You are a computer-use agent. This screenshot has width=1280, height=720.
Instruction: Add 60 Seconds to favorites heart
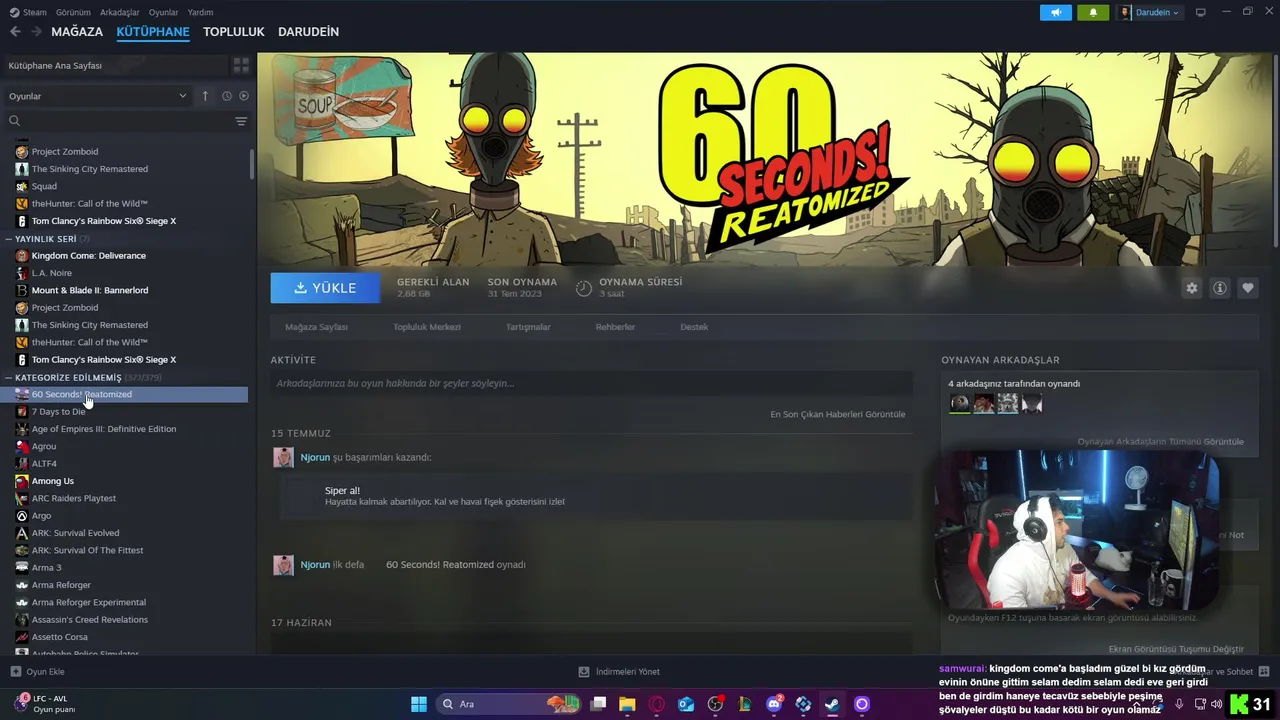1248,288
